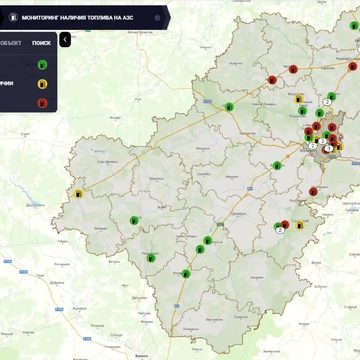
Task: Select the red no-fuel legend icon
Action: pos(42,103)
